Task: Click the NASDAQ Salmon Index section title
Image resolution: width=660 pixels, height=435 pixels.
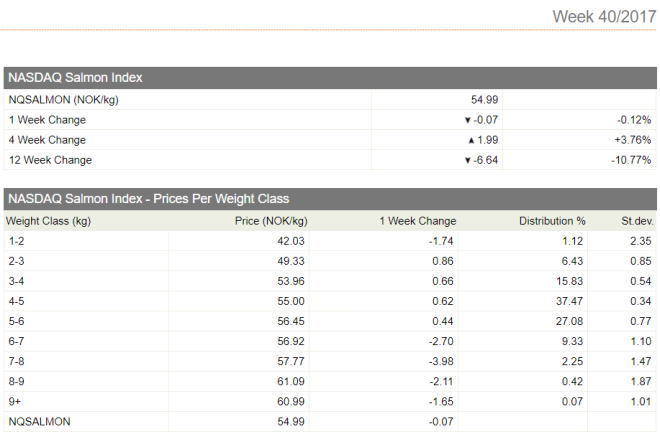Action: tap(75, 77)
